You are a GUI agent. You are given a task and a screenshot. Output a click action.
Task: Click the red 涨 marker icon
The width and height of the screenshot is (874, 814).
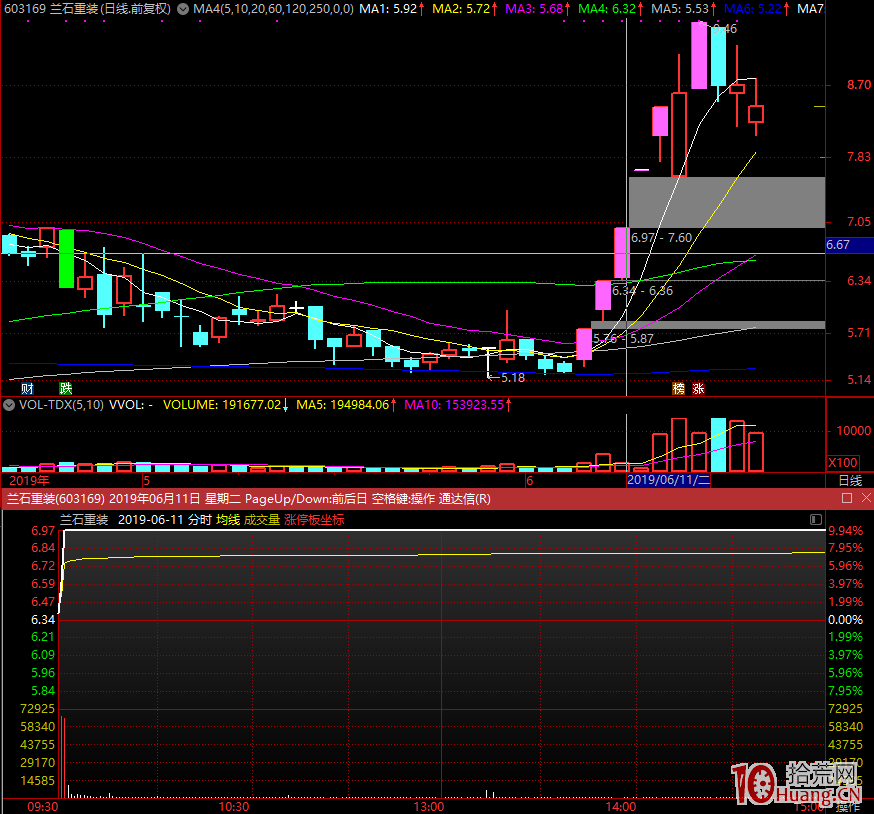(698, 388)
